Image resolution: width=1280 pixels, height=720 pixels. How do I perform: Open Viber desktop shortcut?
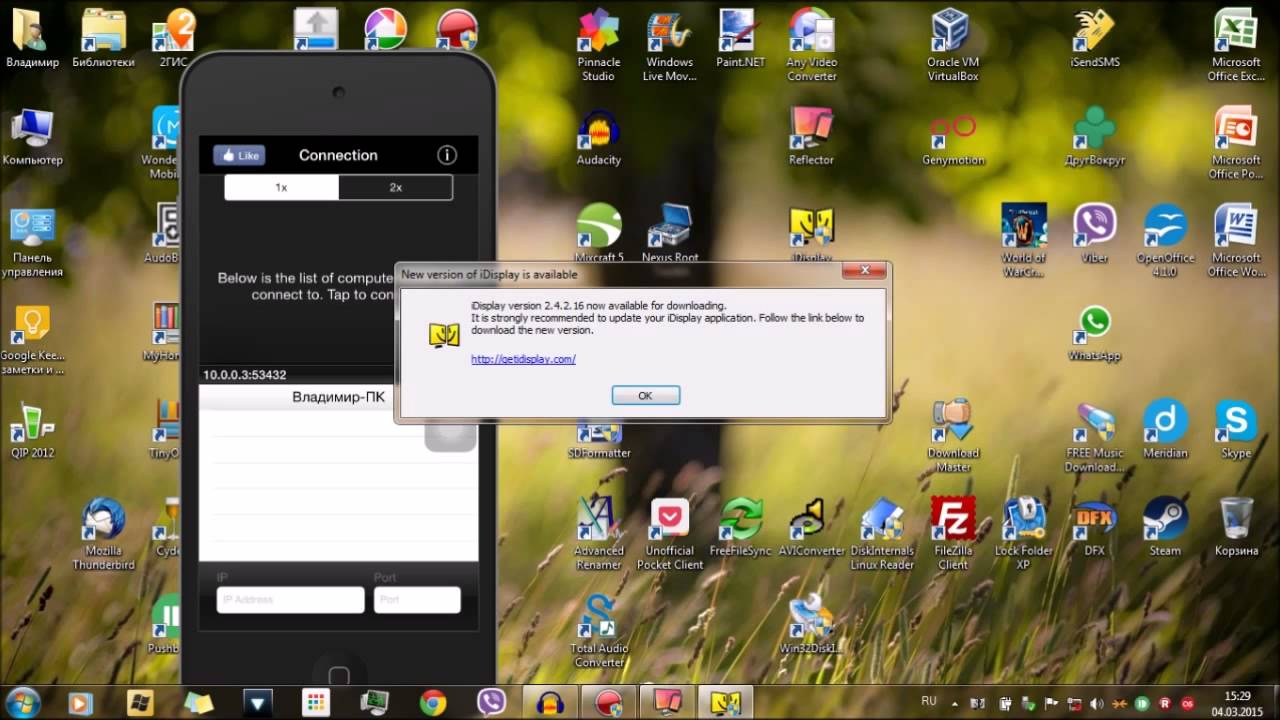click(x=1095, y=234)
